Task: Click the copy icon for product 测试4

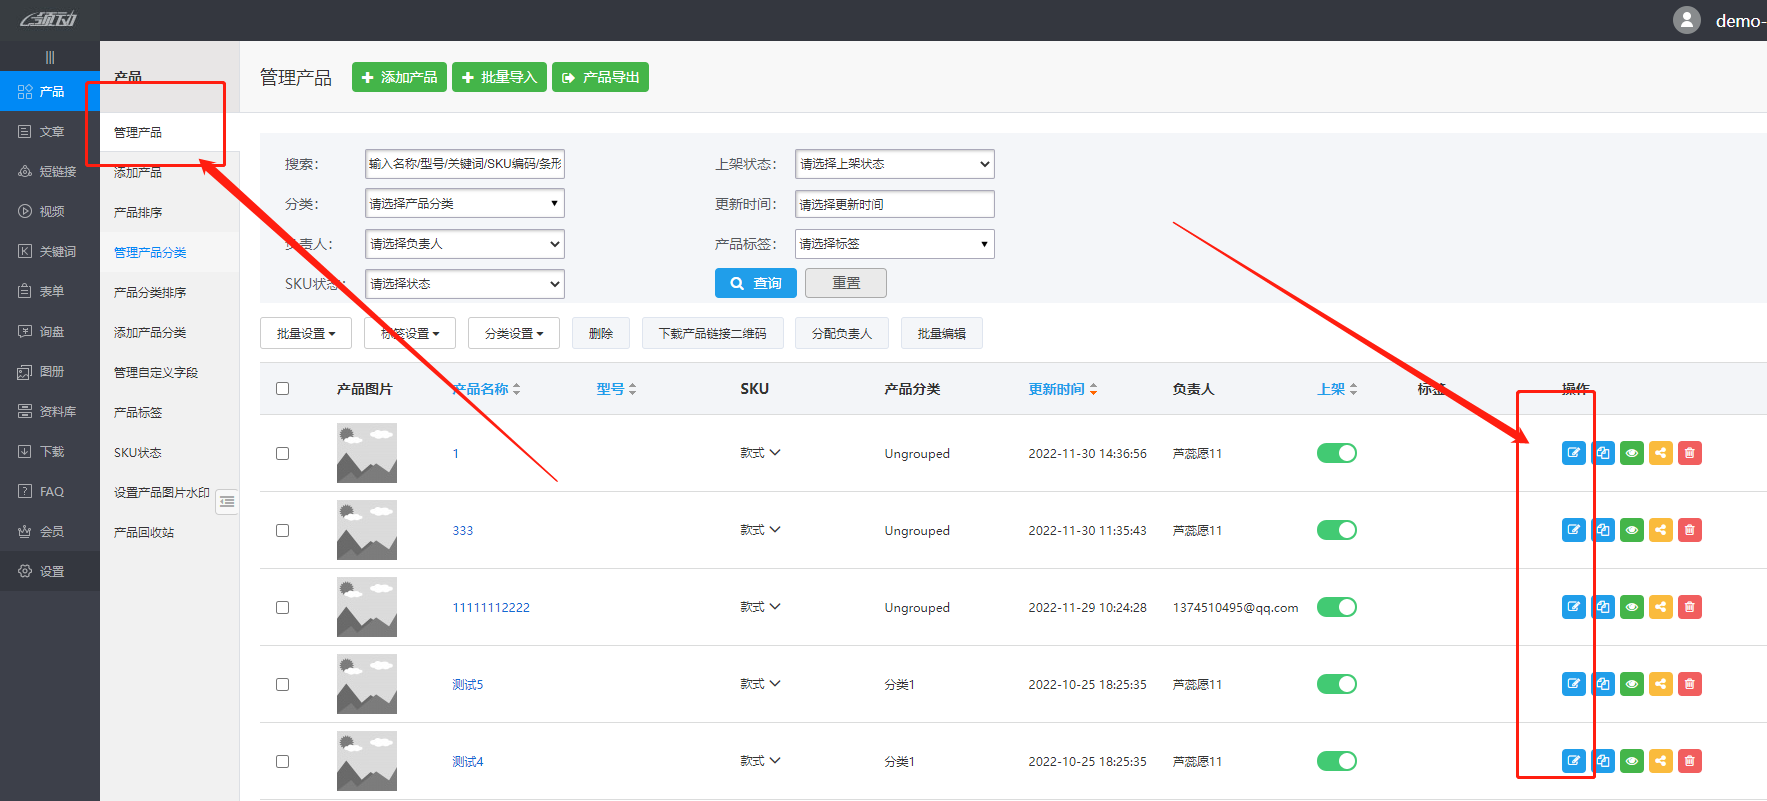Action: tap(1603, 761)
